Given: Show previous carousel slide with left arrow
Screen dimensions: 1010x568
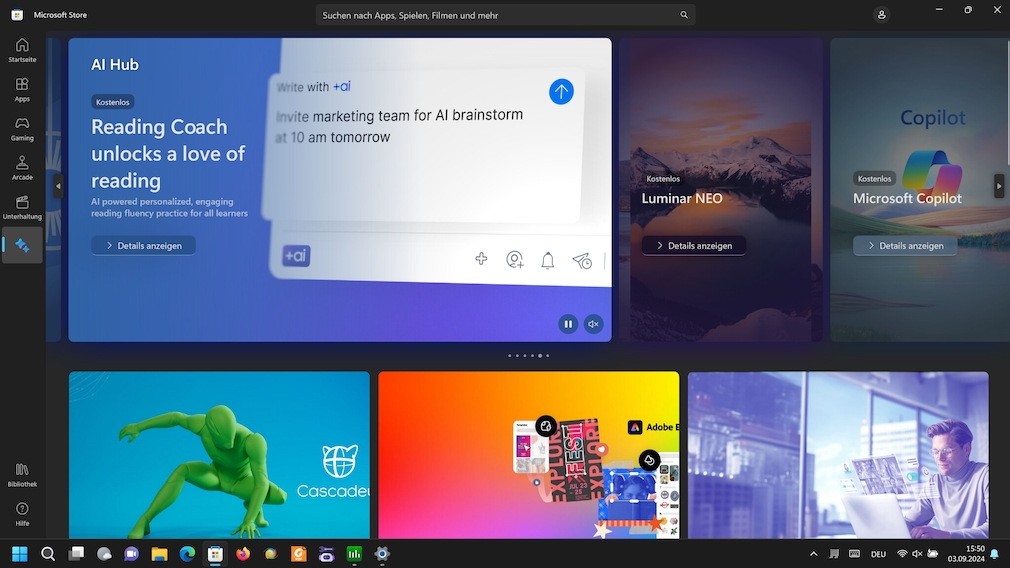Looking at the screenshot, I should [58, 186].
